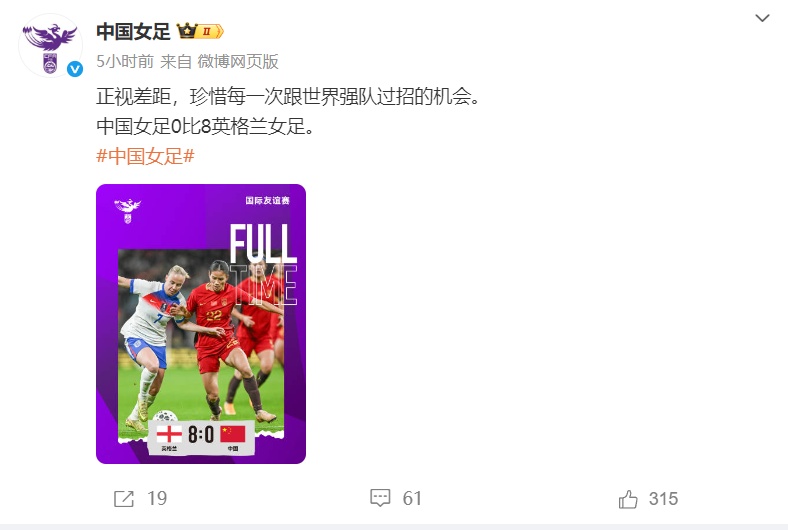Click the phoenix logo inside the poster
The height and width of the screenshot is (530, 788).
pos(128,210)
